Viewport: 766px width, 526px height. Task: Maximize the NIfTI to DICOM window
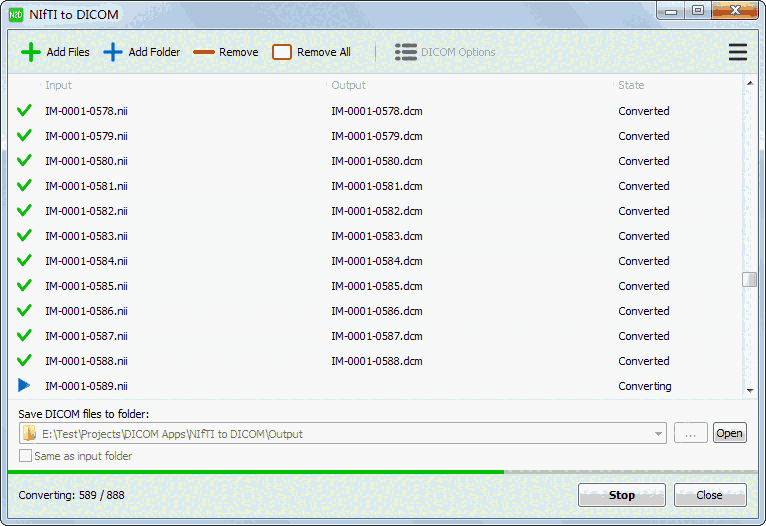pyautogui.click(x=698, y=11)
